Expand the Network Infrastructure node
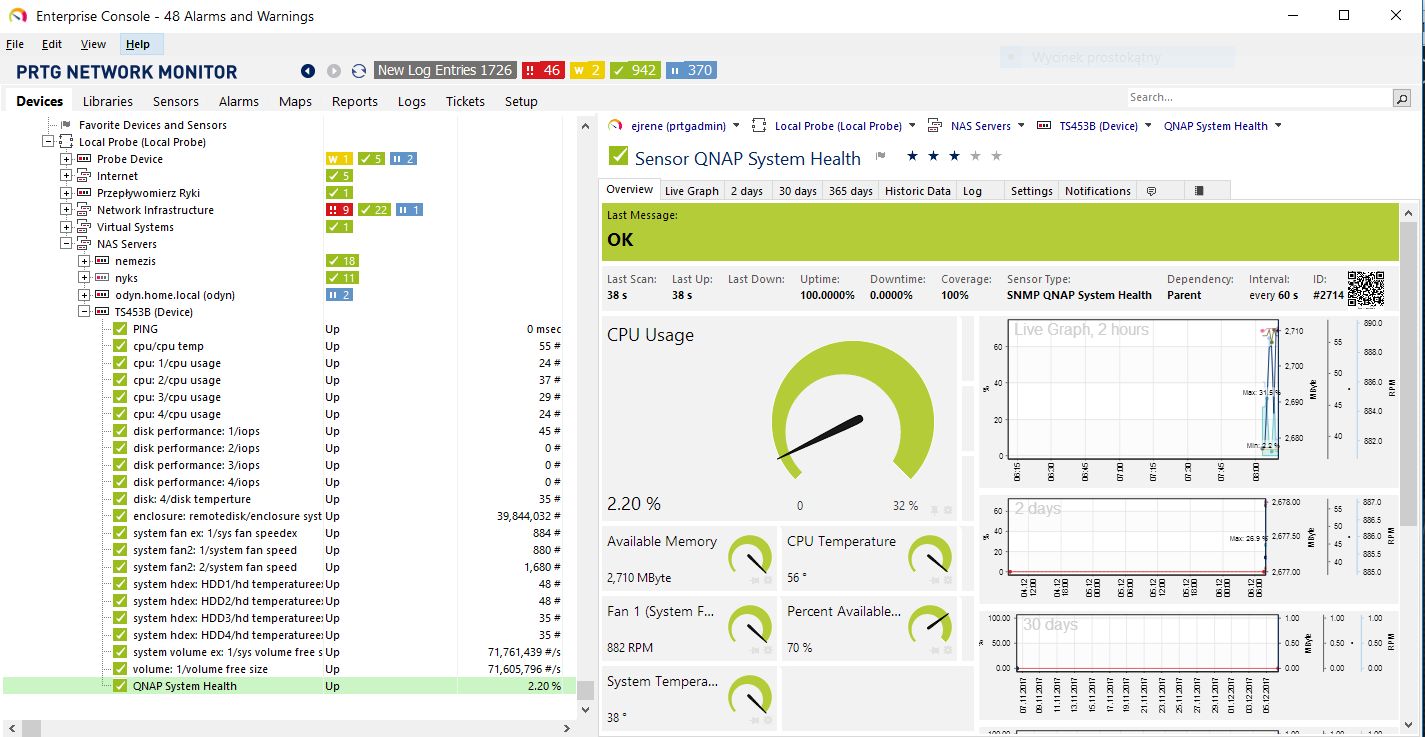Viewport: 1425px width, 737px height. 66,210
